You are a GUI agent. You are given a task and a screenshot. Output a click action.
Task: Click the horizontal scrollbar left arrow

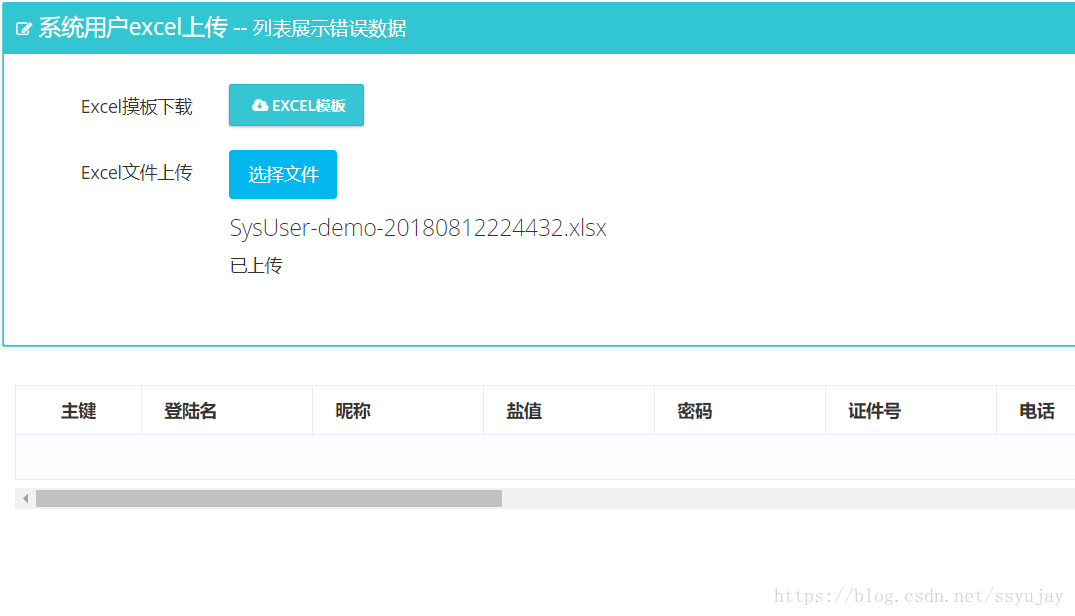[25, 498]
